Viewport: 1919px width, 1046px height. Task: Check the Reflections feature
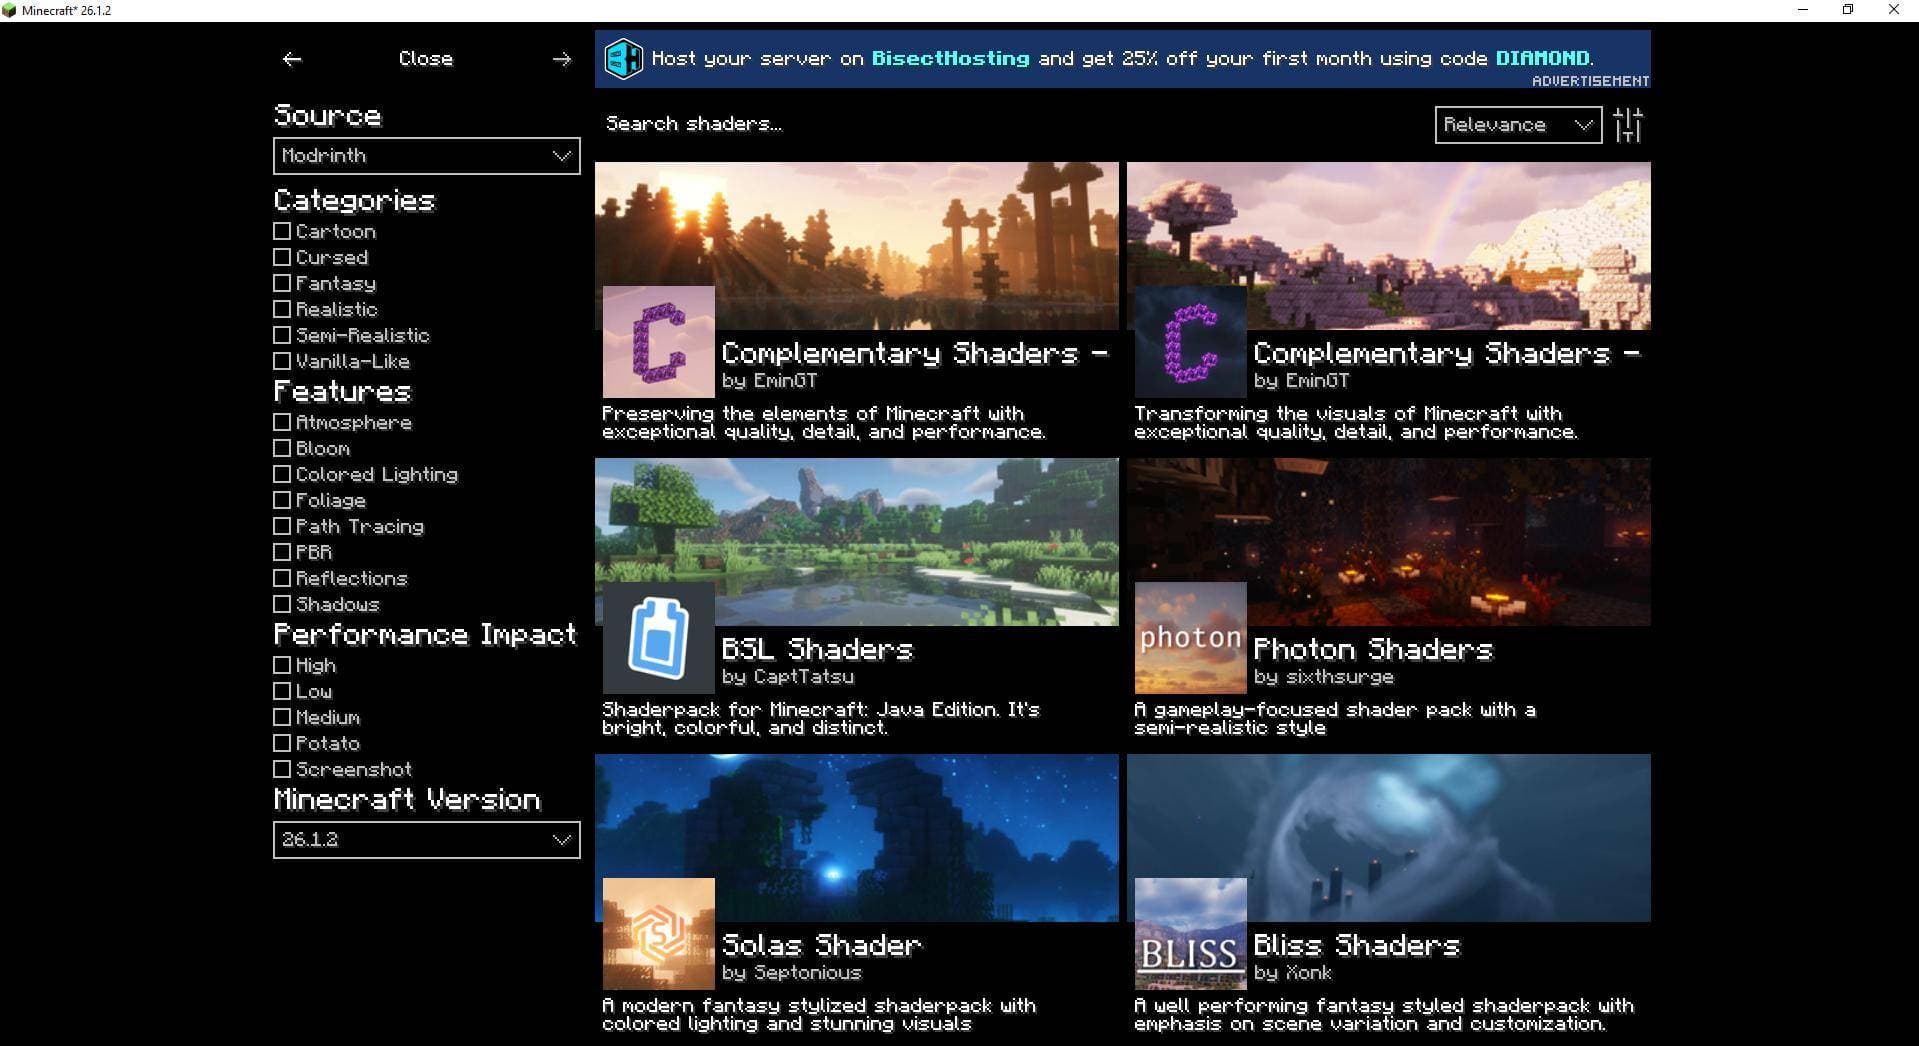coord(282,578)
